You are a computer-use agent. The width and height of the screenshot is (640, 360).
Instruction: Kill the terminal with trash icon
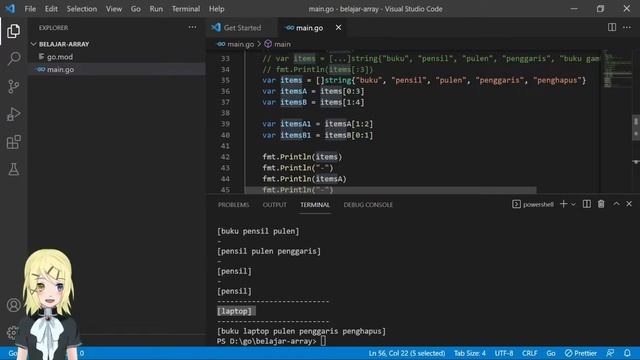tap(601, 204)
